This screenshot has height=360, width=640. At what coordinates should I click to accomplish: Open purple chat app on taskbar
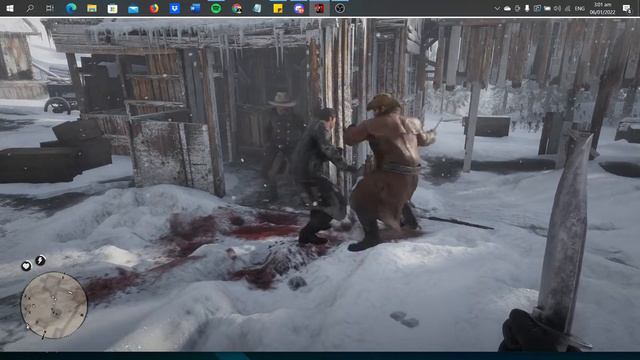pyautogui.click(x=299, y=8)
